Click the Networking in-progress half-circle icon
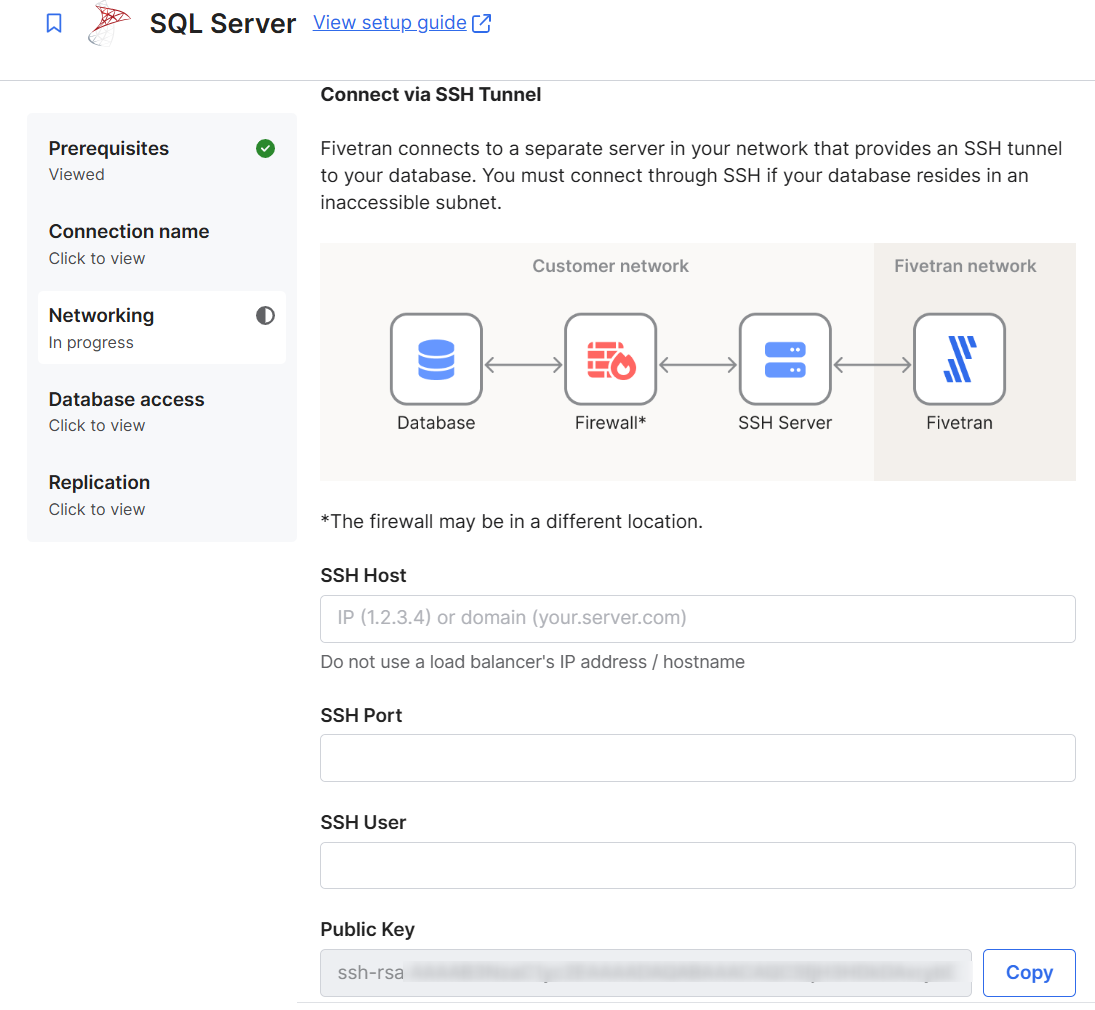Viewport: 1095px width, 1010px height. [x=265, y=316]
